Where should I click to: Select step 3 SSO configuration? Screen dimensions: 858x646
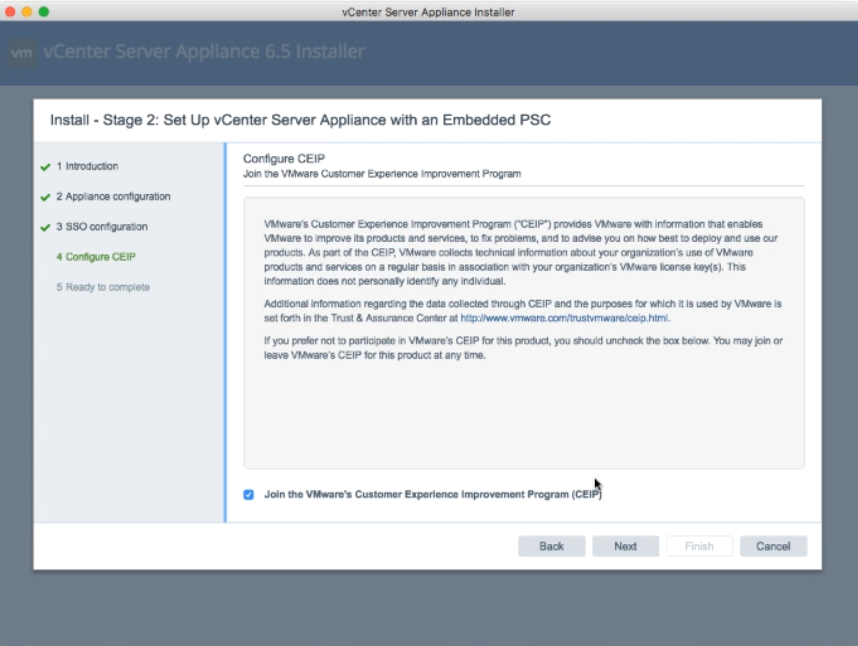coord(102,226)
